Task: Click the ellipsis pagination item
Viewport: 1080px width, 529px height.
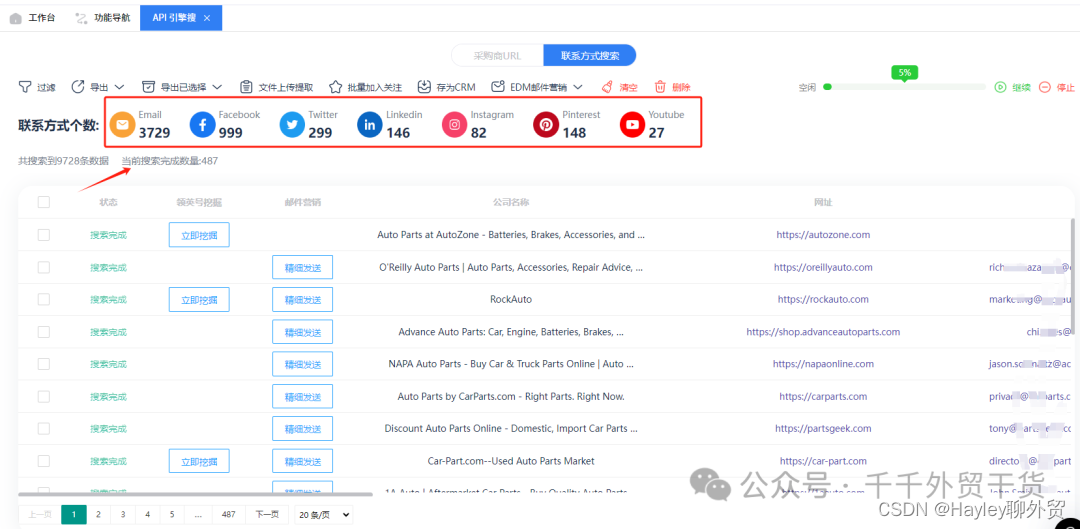Action: tap(198, 515)
